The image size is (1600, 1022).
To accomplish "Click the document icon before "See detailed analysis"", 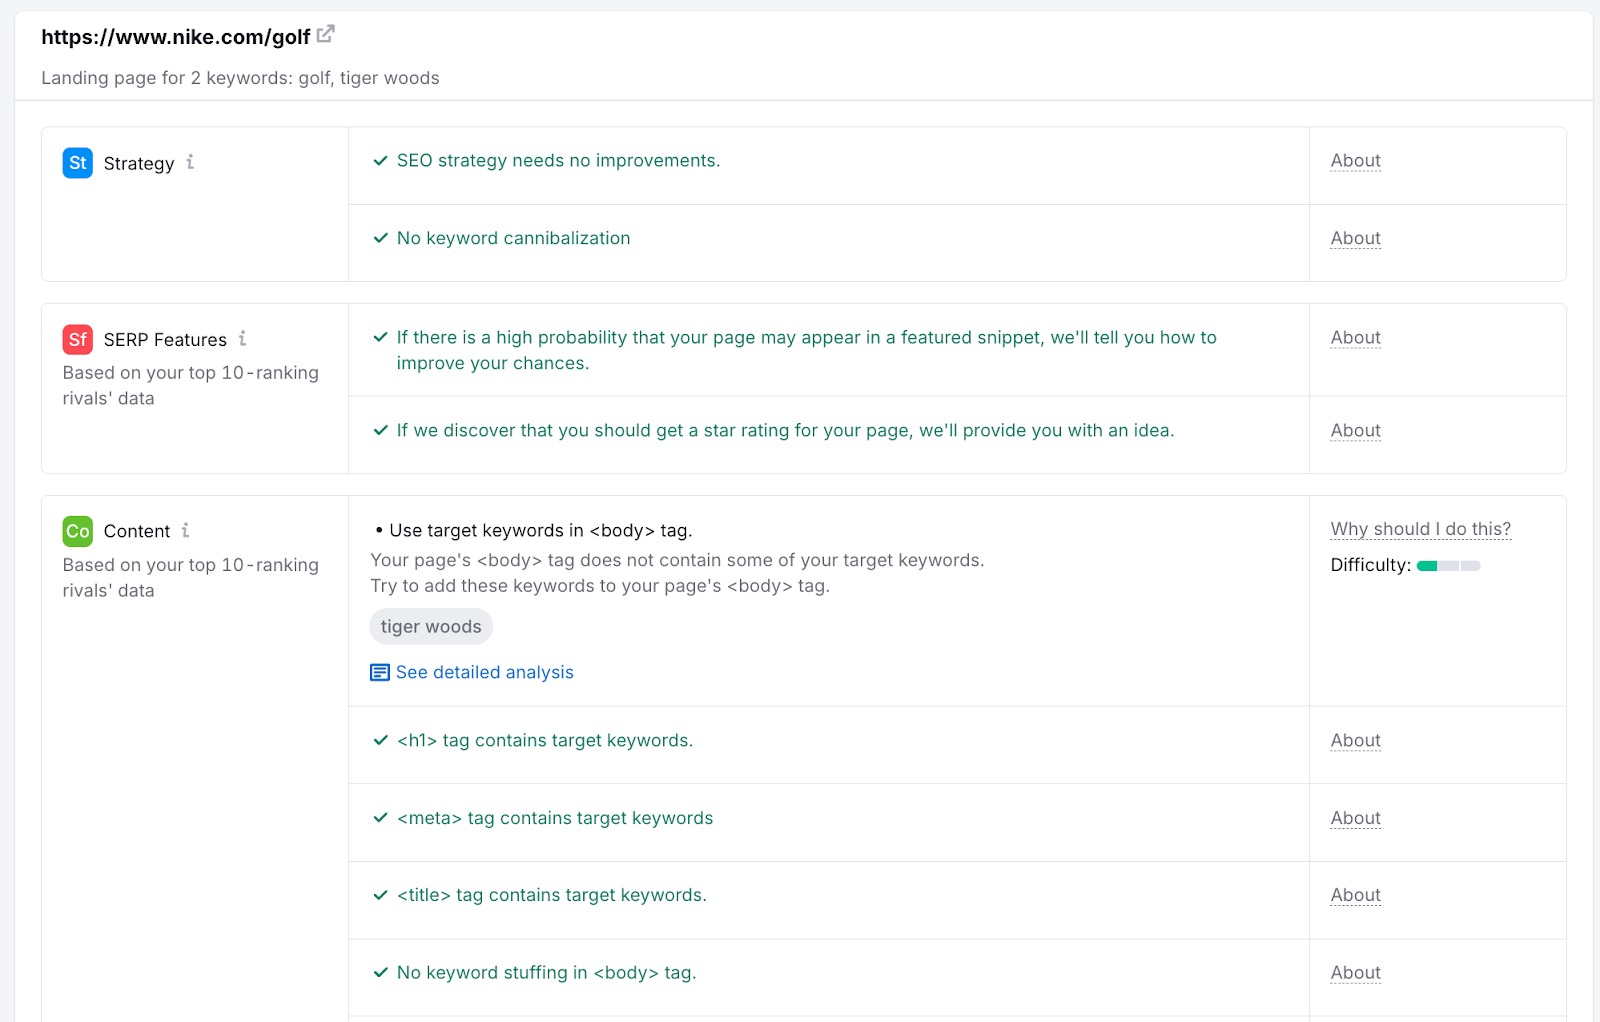I will tap(380, 672).
